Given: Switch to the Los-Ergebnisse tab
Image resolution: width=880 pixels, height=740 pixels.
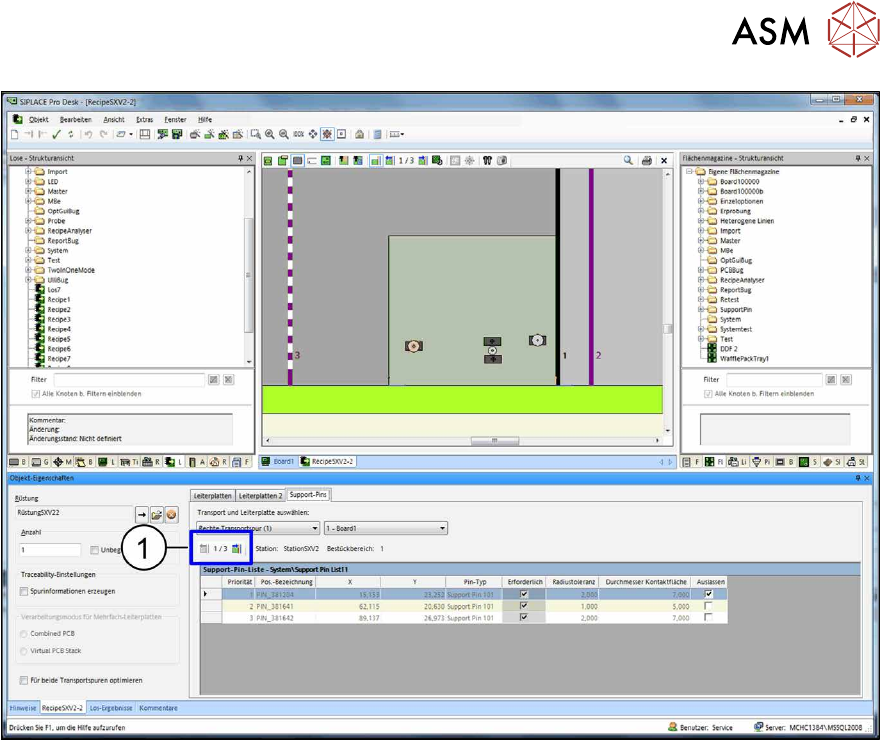Looking at the screenshot, I should (x=111, y=708).
